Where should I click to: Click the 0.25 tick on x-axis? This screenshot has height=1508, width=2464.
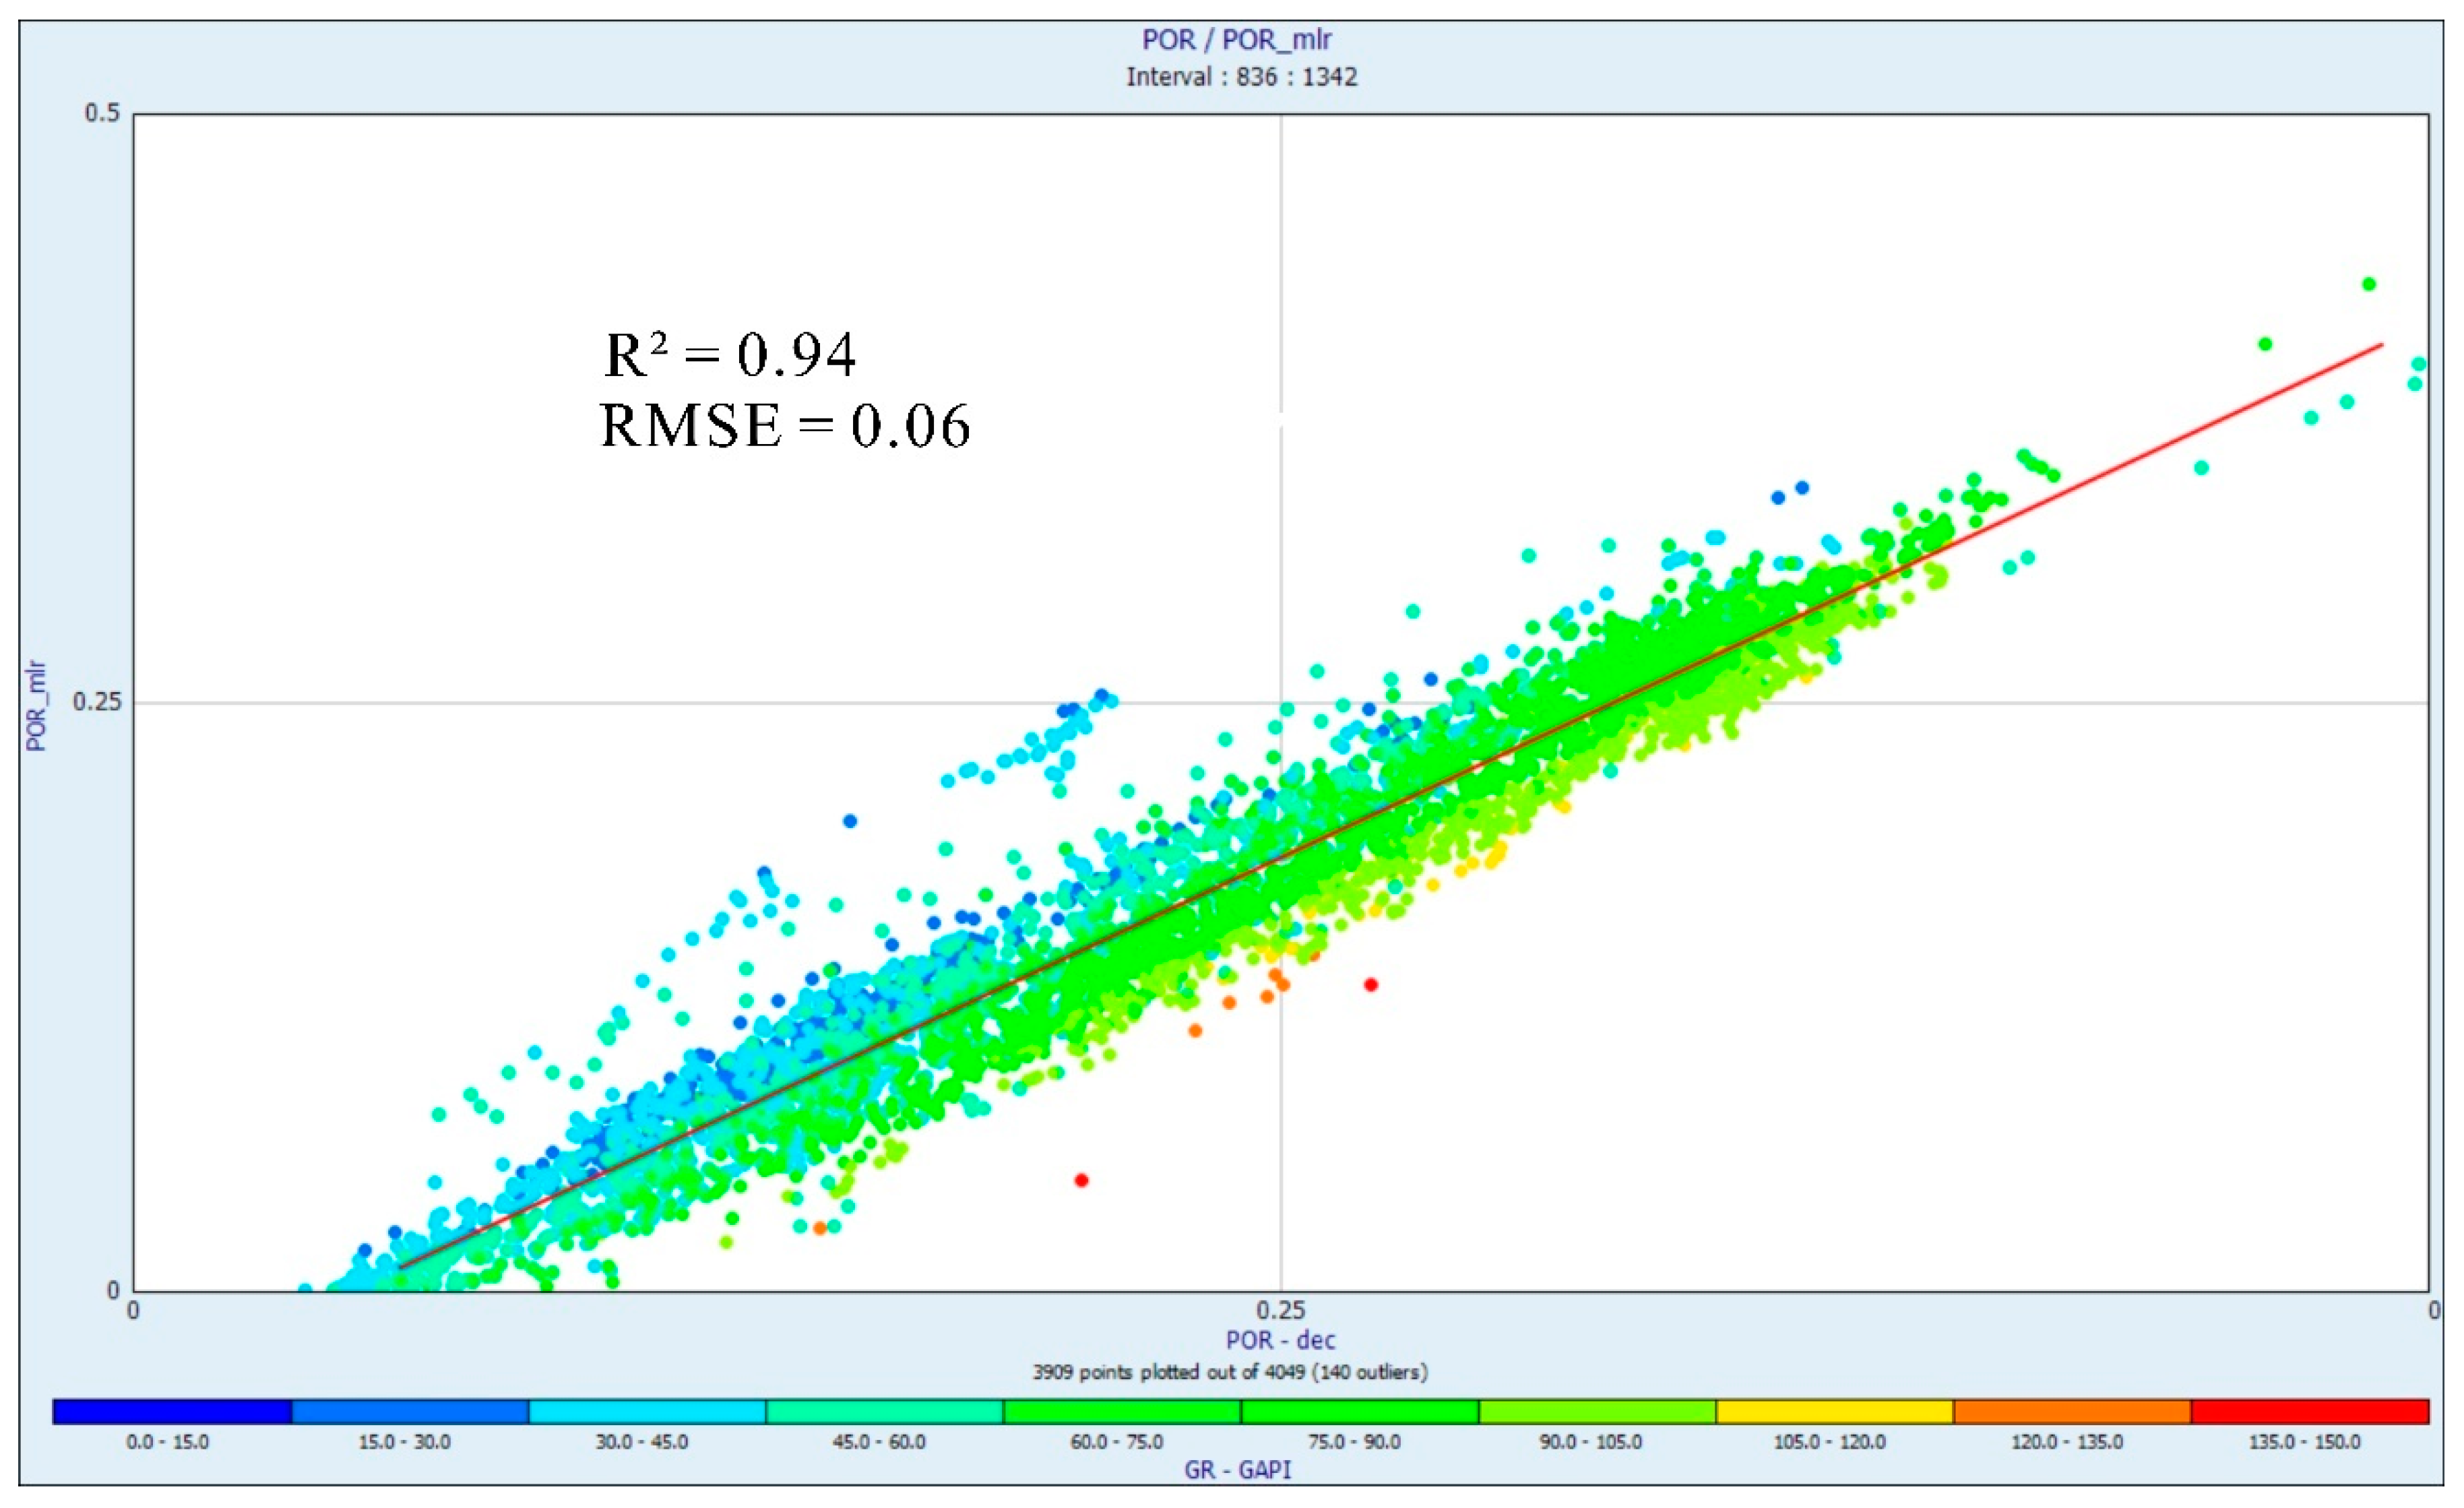[1280, 1309]
